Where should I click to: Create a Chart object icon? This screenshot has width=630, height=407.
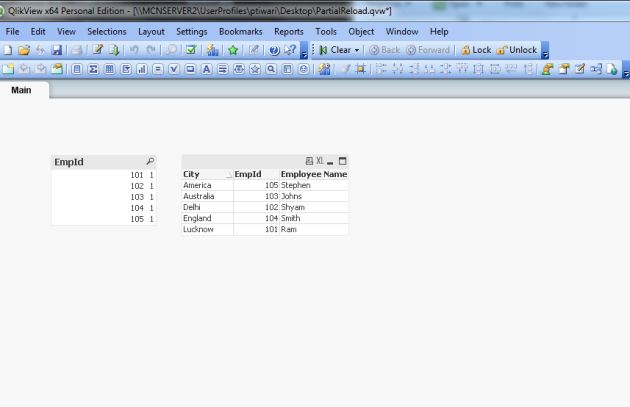pyautogui.click(x=142, y=69)
